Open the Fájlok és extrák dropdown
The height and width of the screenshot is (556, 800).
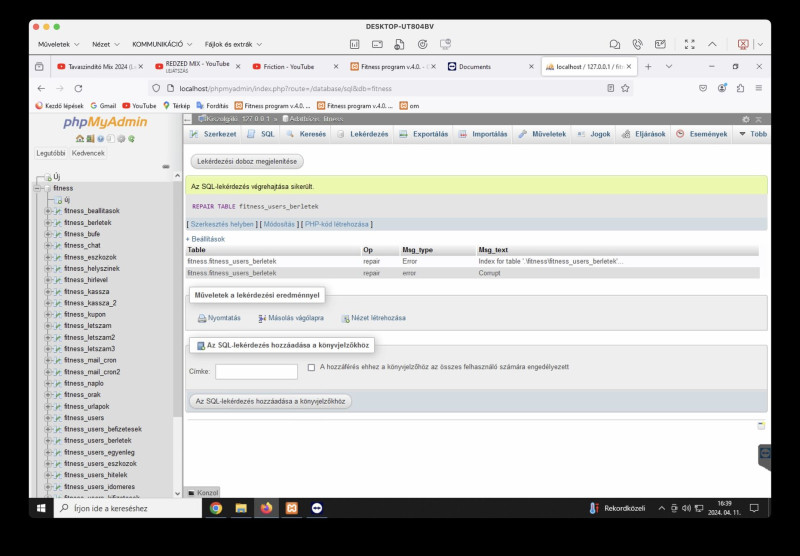233,44
